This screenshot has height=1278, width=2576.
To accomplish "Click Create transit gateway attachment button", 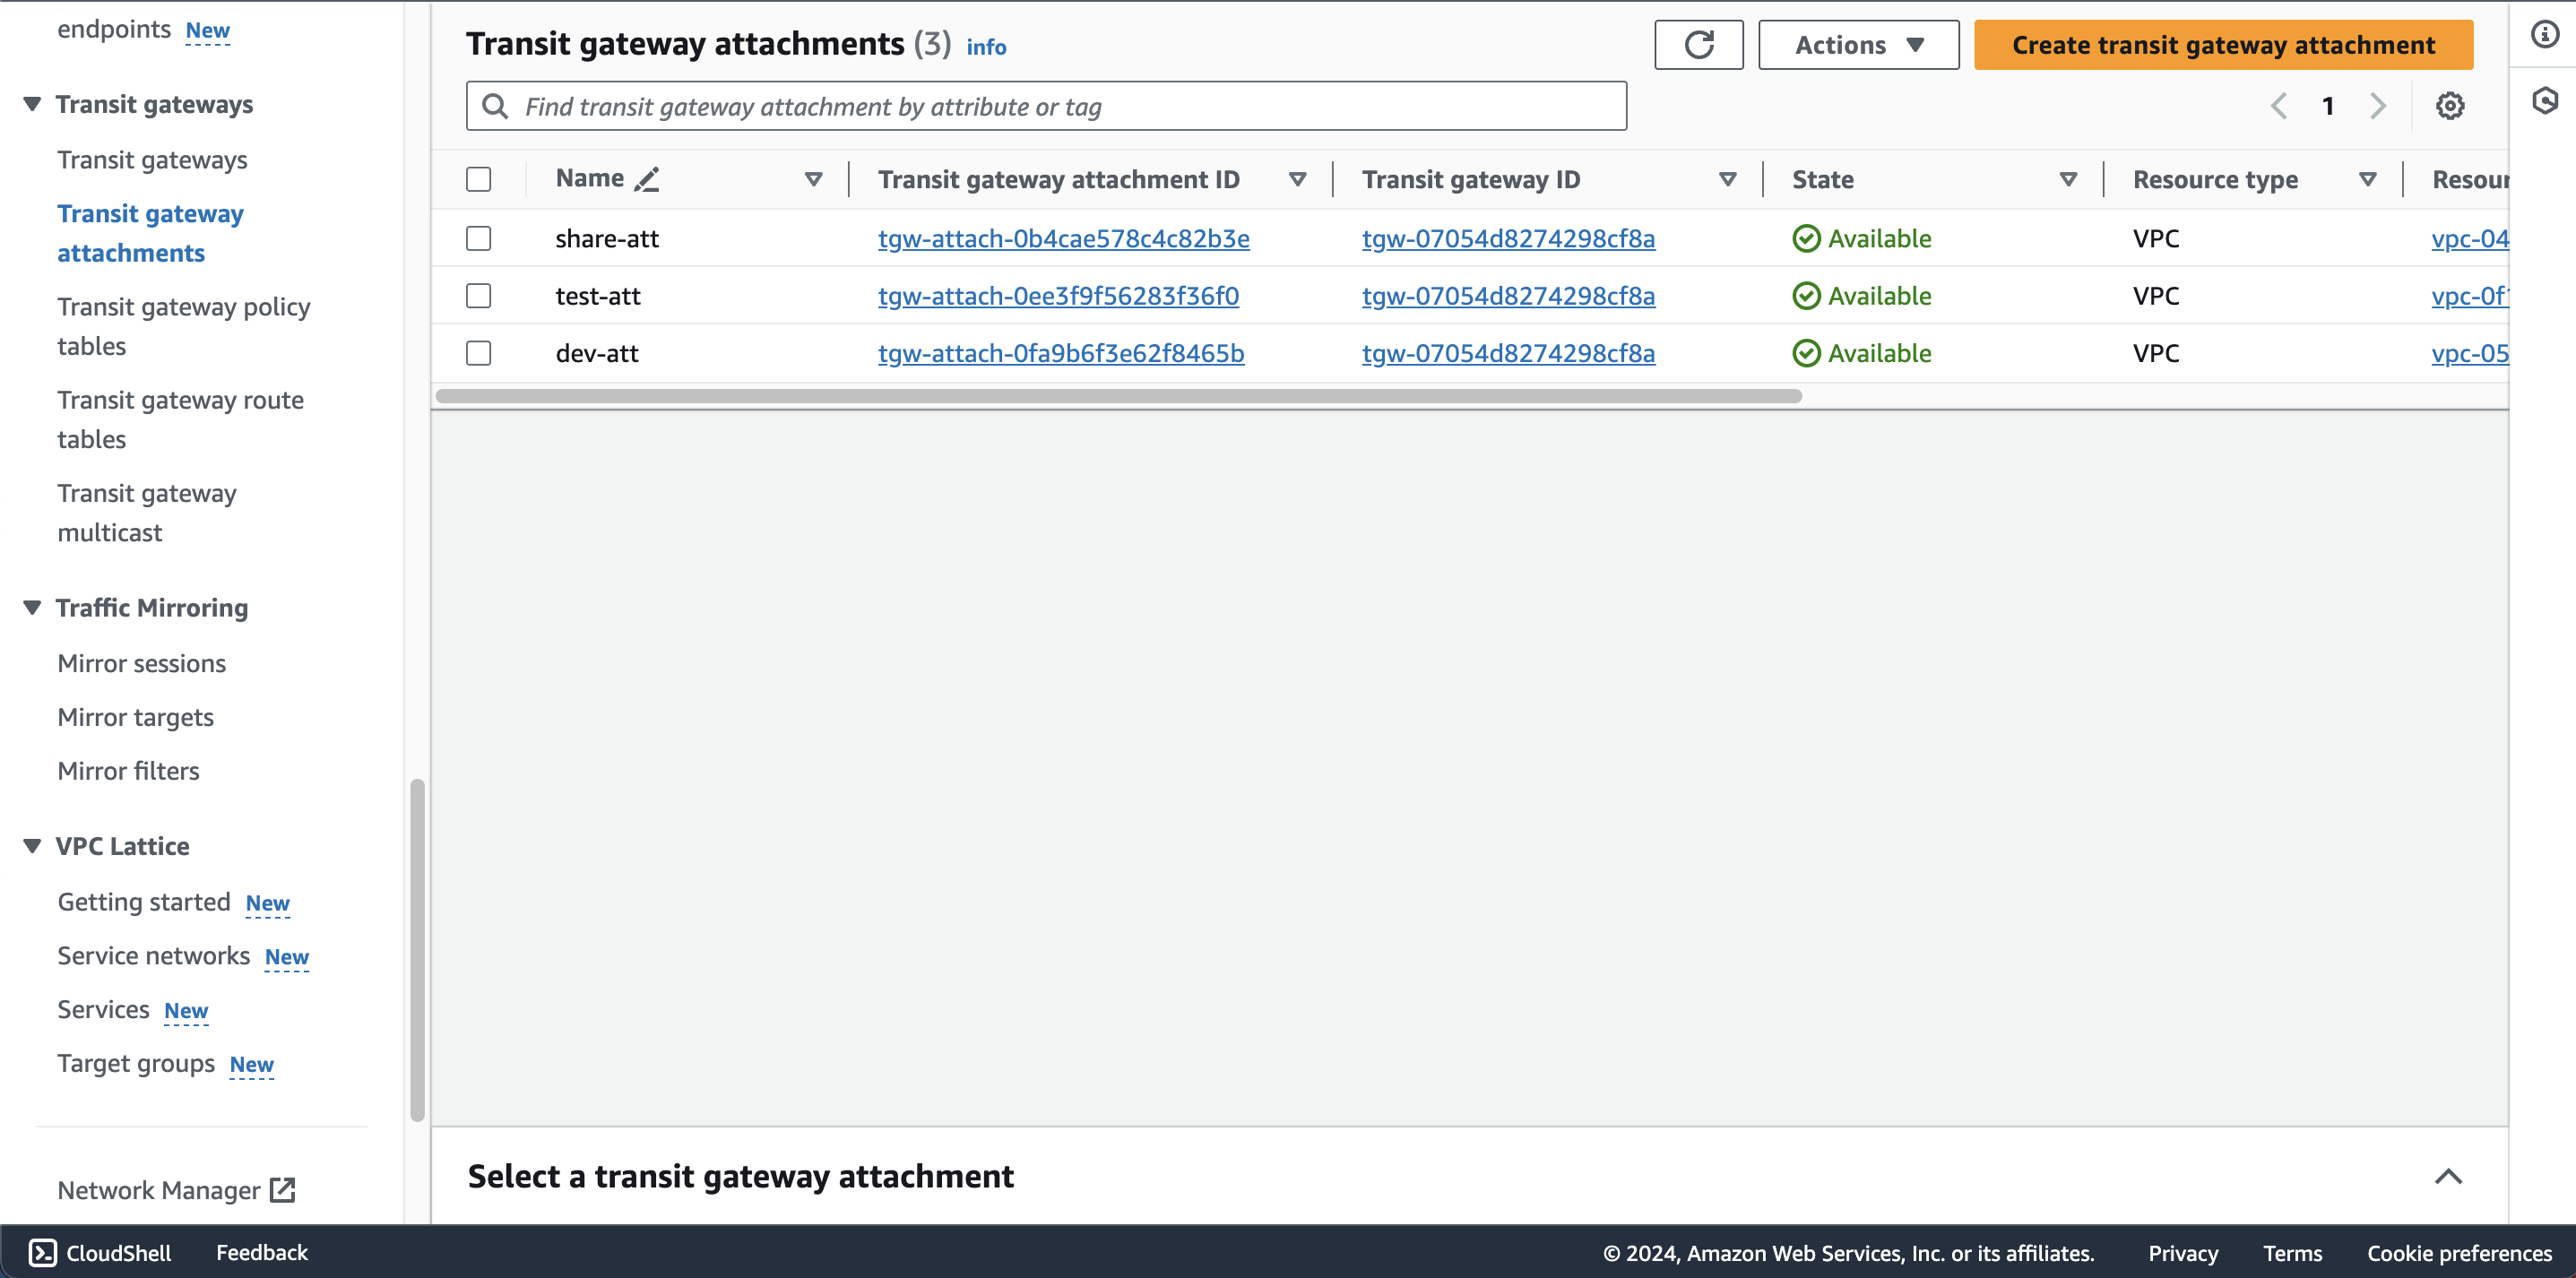I will (2223, 44).
